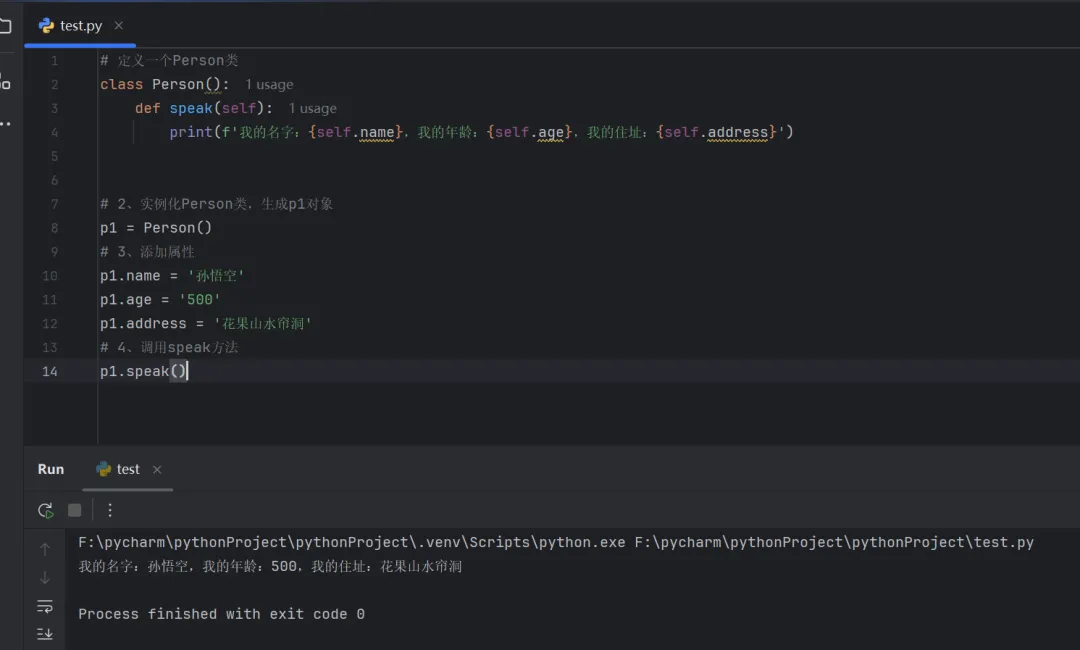Show more tool windows ellipsis
This screenshot has width=1080, height=650.
click(5, 124)
